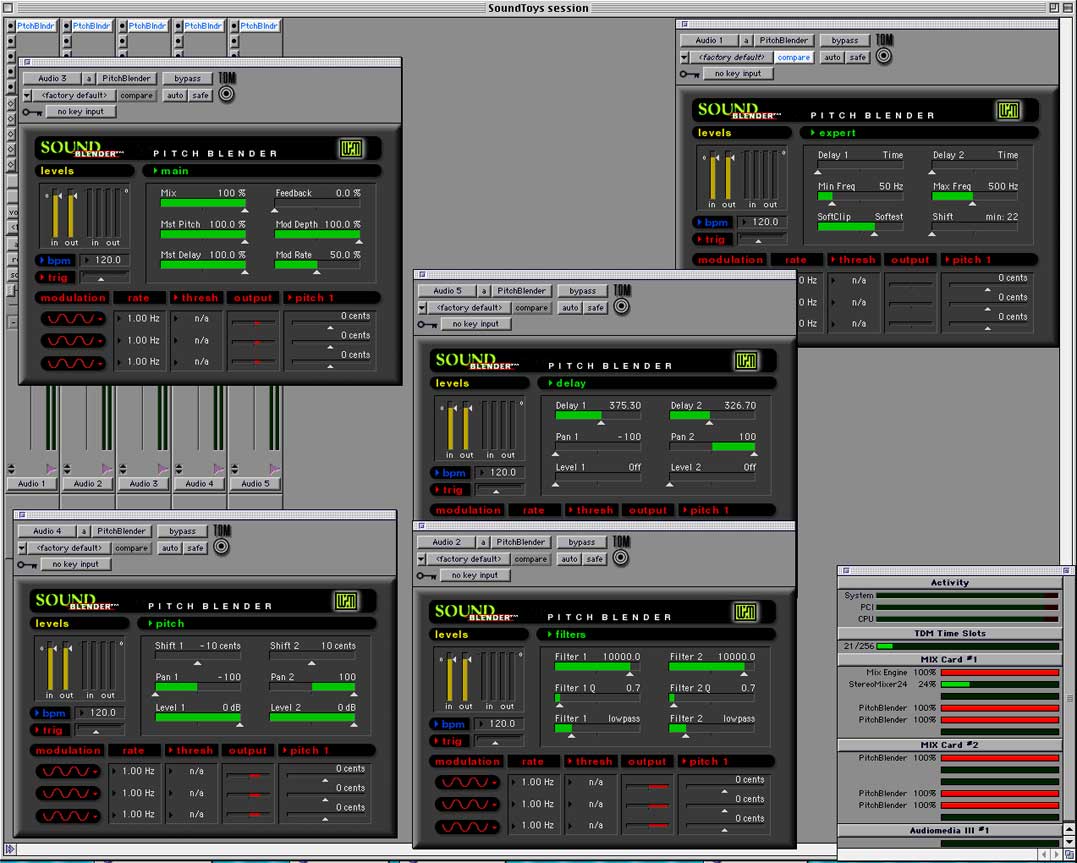Screen dimensions: 1077x863
Task: Click the target icon in the Audio 3 plug-in window
Action: 226,94
